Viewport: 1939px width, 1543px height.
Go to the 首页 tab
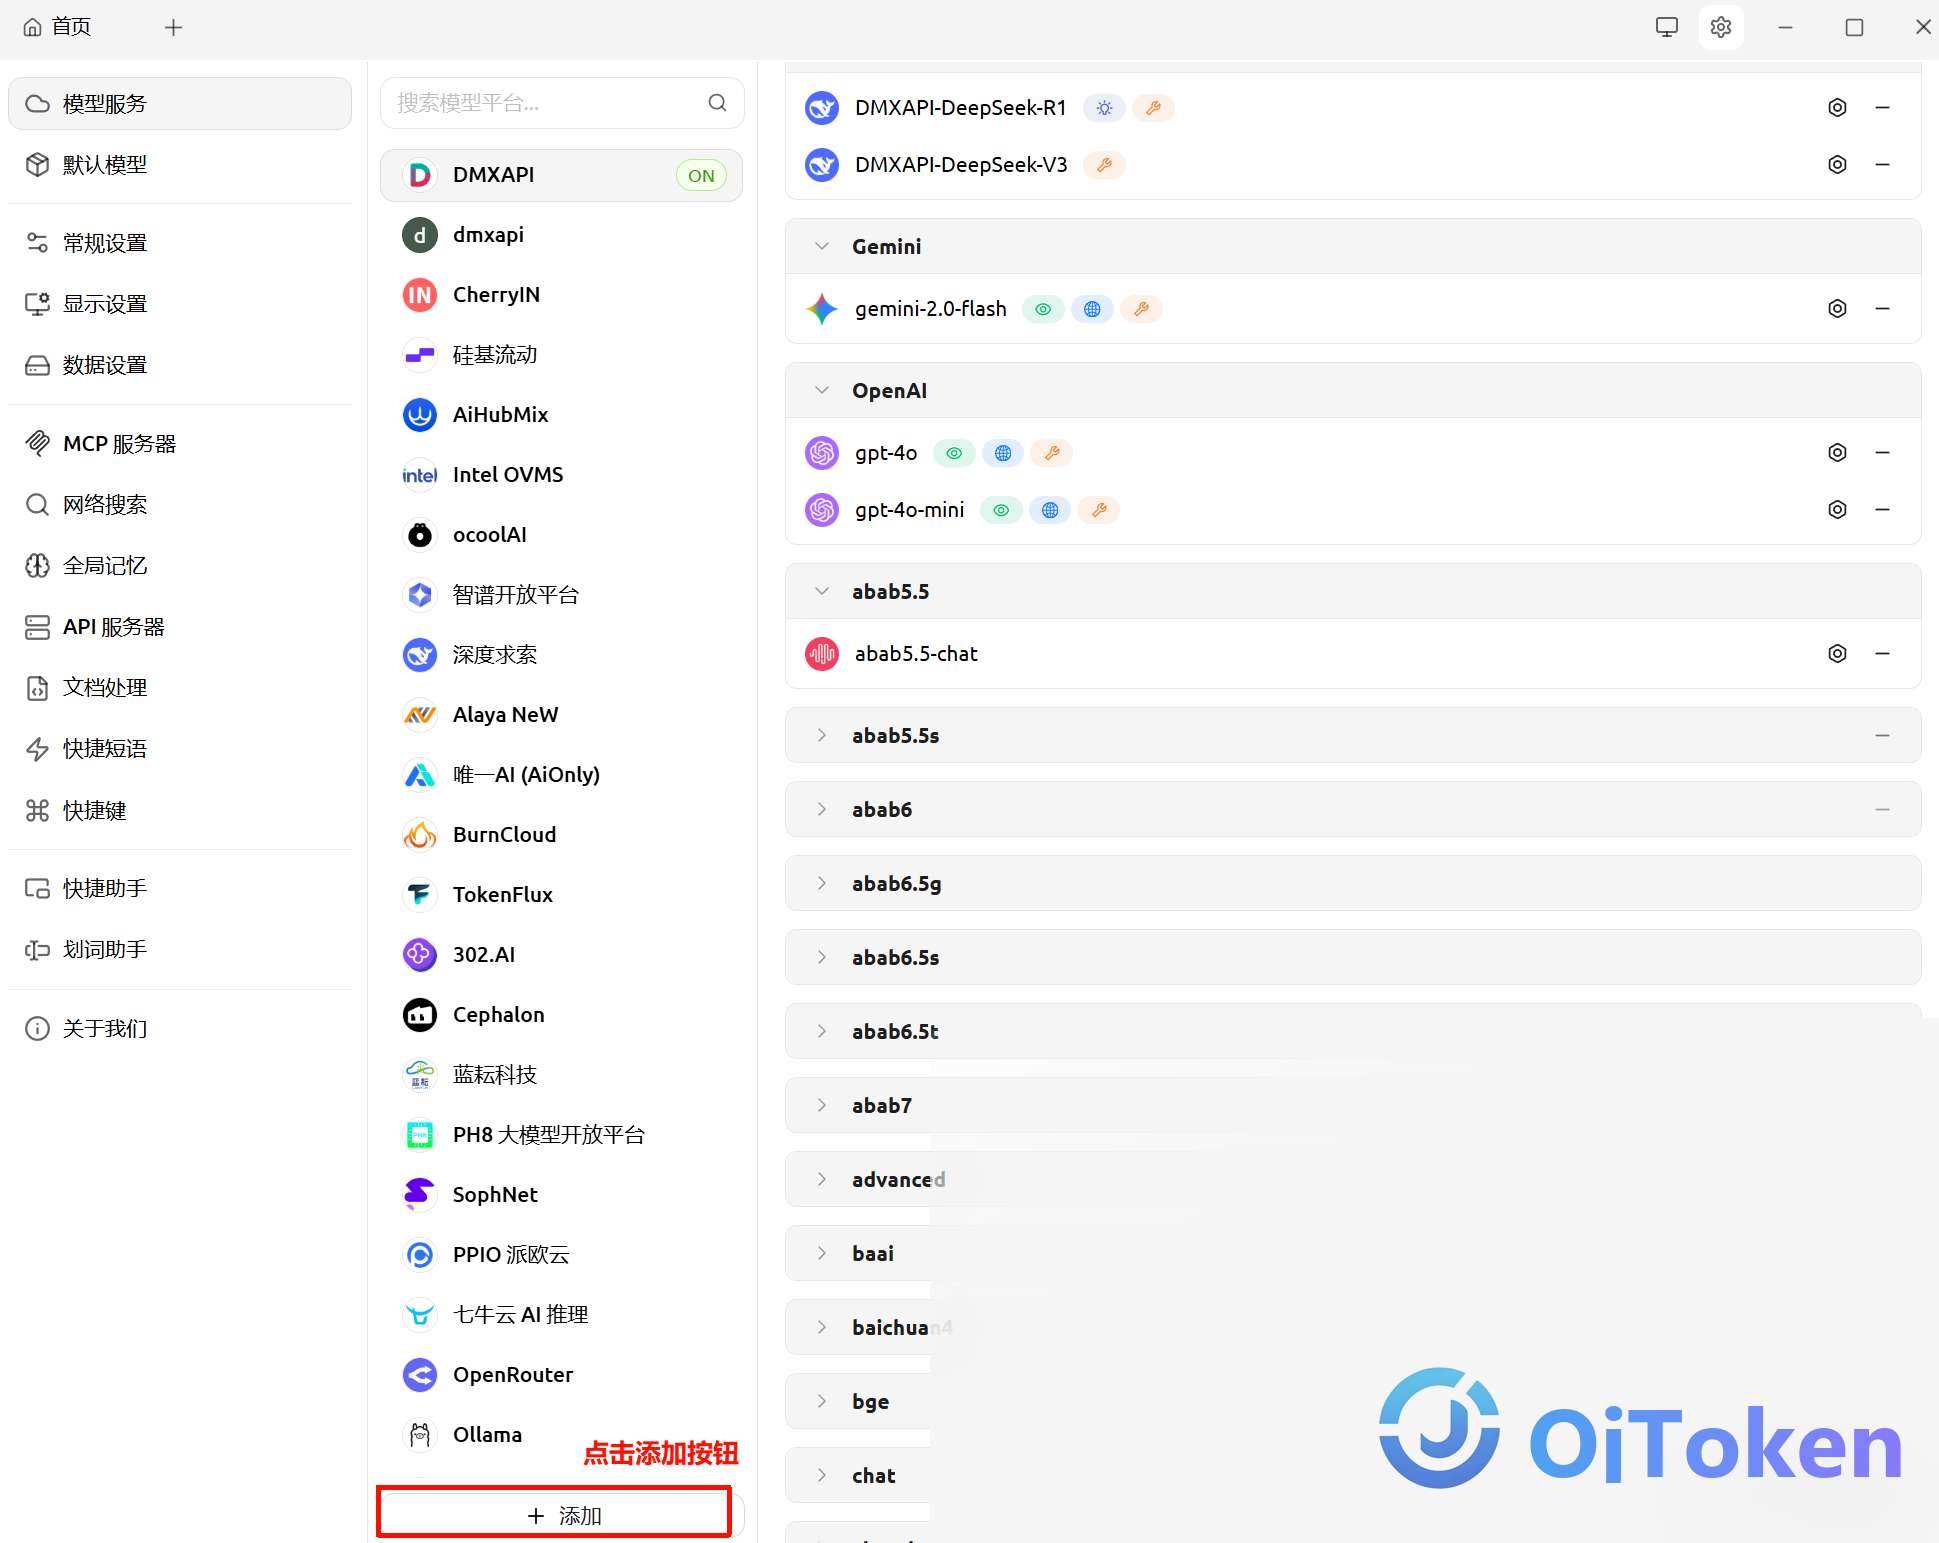click(x=57, y=27)
